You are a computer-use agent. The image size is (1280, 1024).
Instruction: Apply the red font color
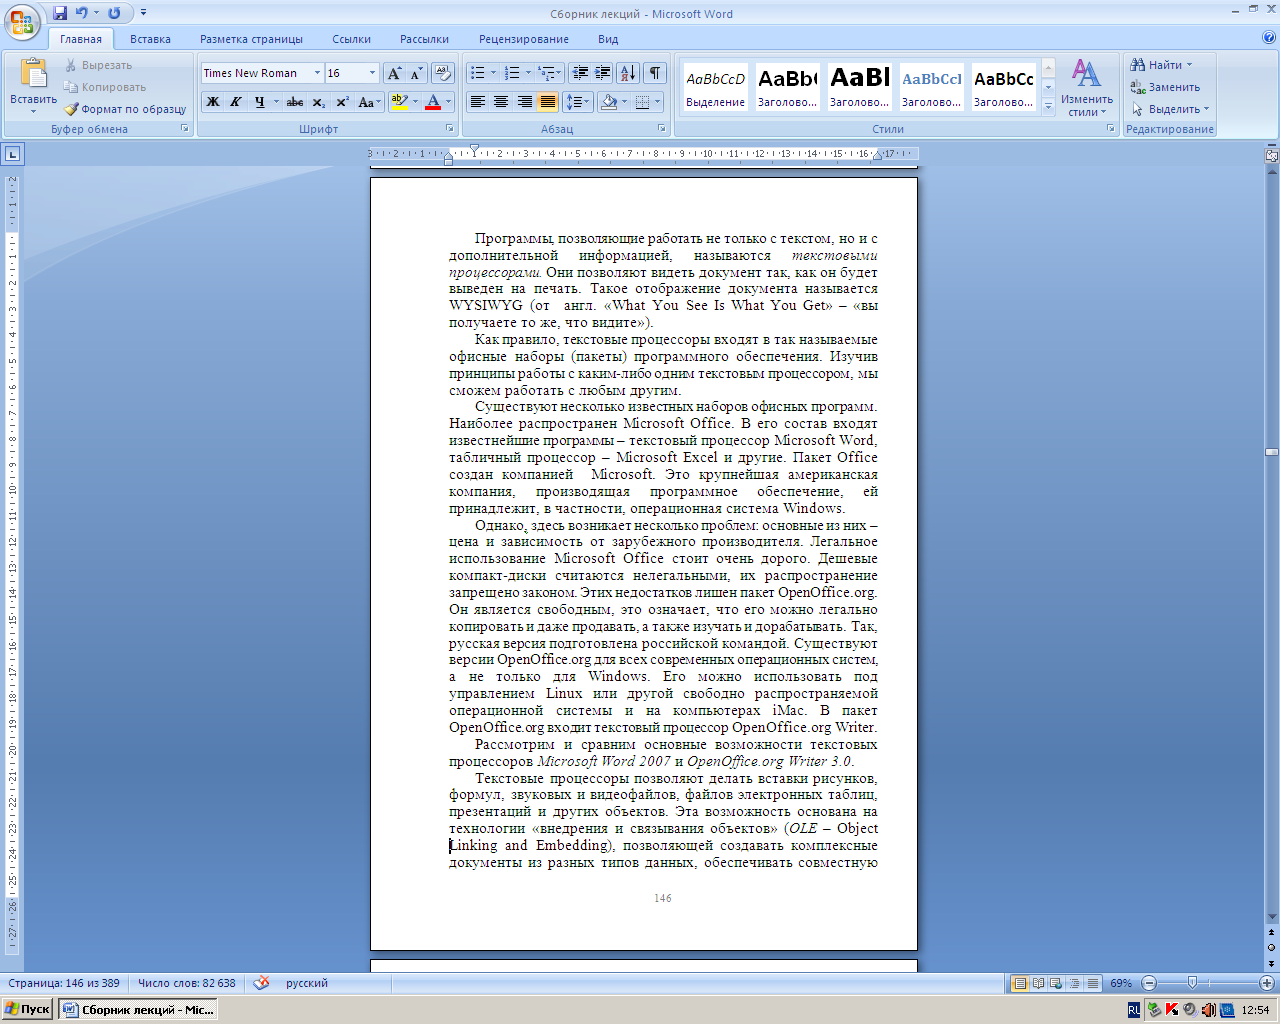click(433, 102)
